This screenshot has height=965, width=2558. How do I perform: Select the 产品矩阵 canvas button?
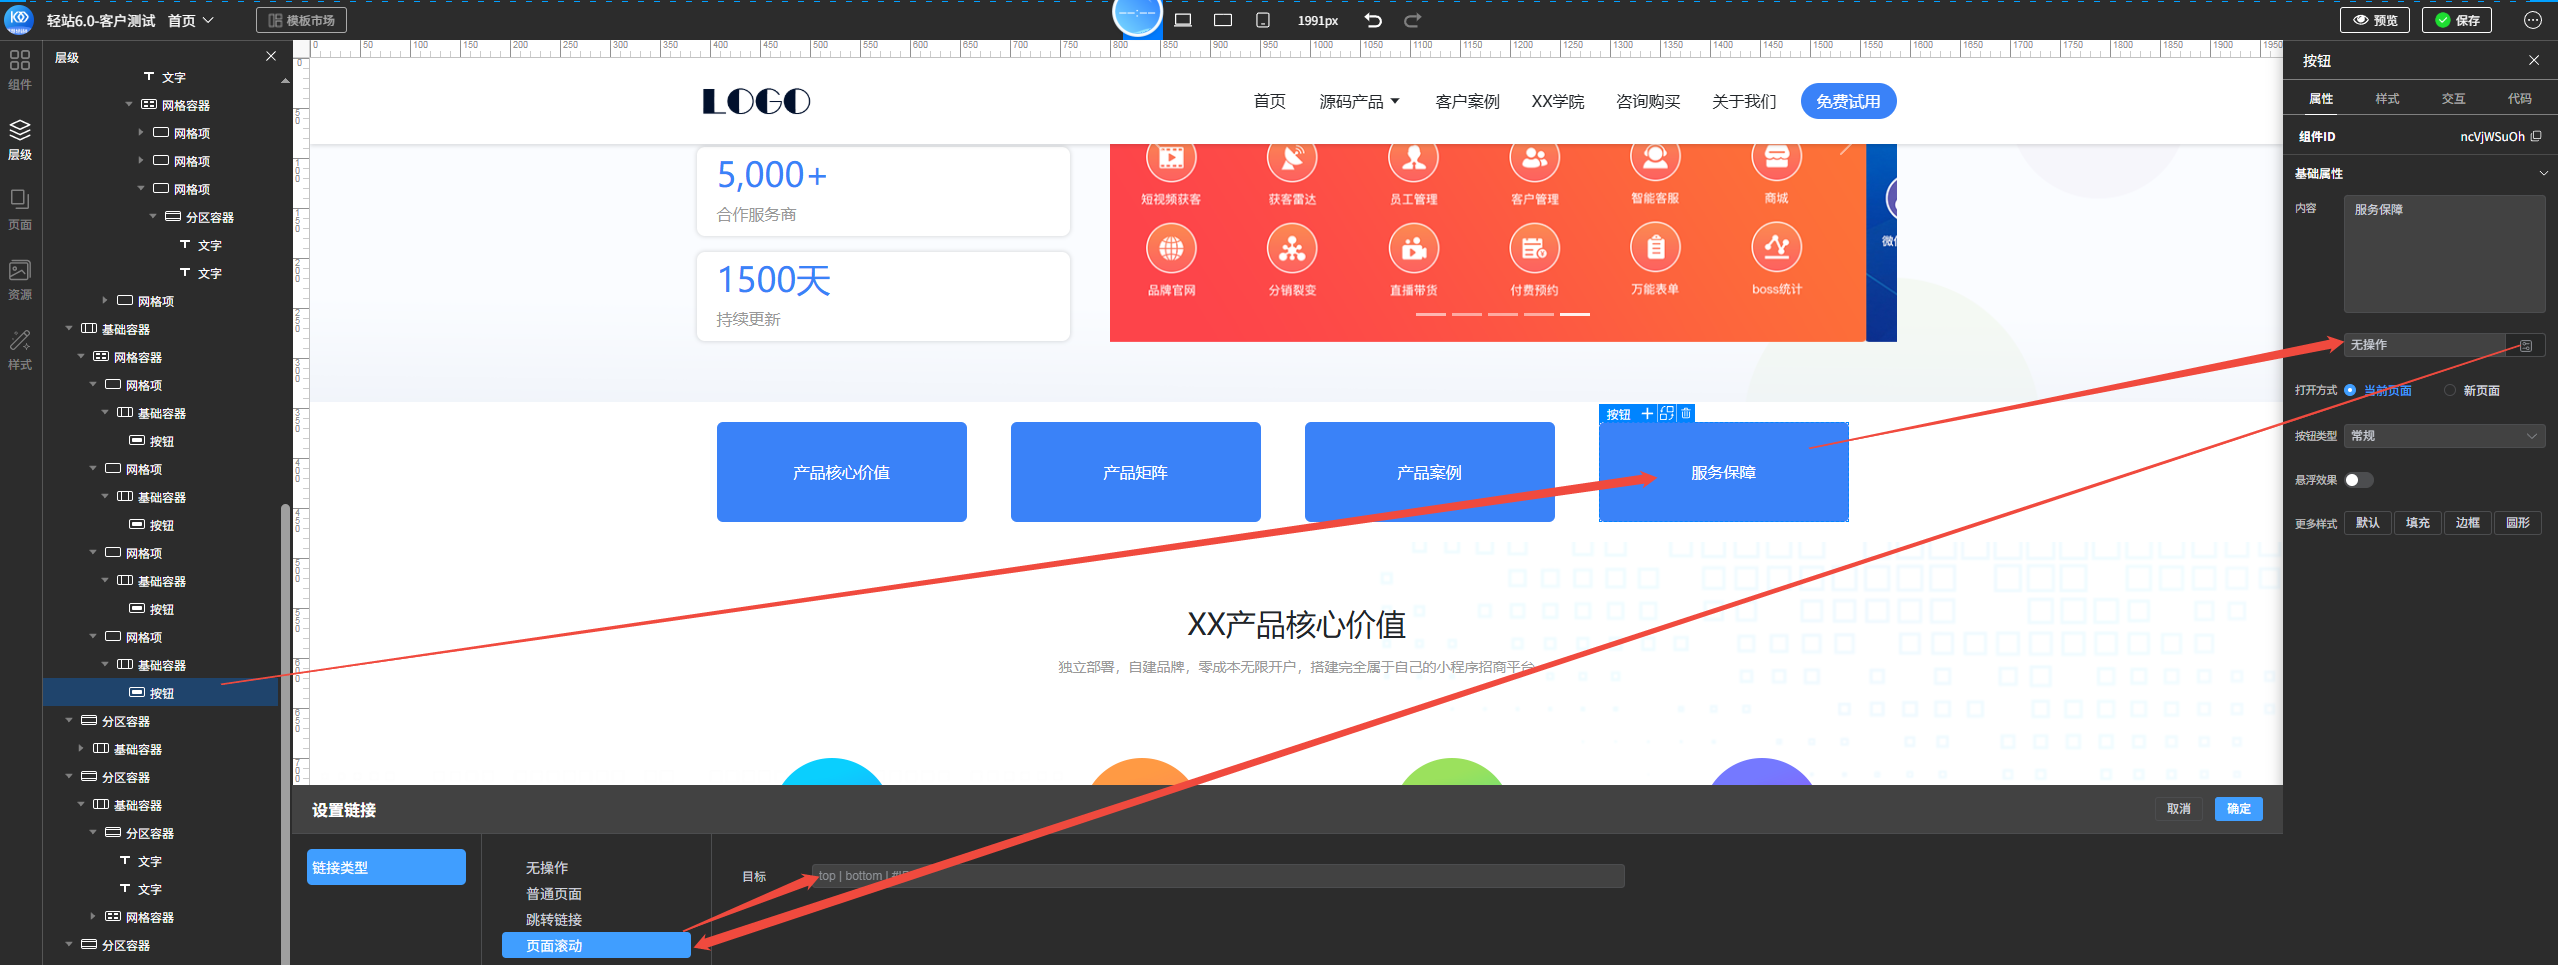coord(1136,472)
